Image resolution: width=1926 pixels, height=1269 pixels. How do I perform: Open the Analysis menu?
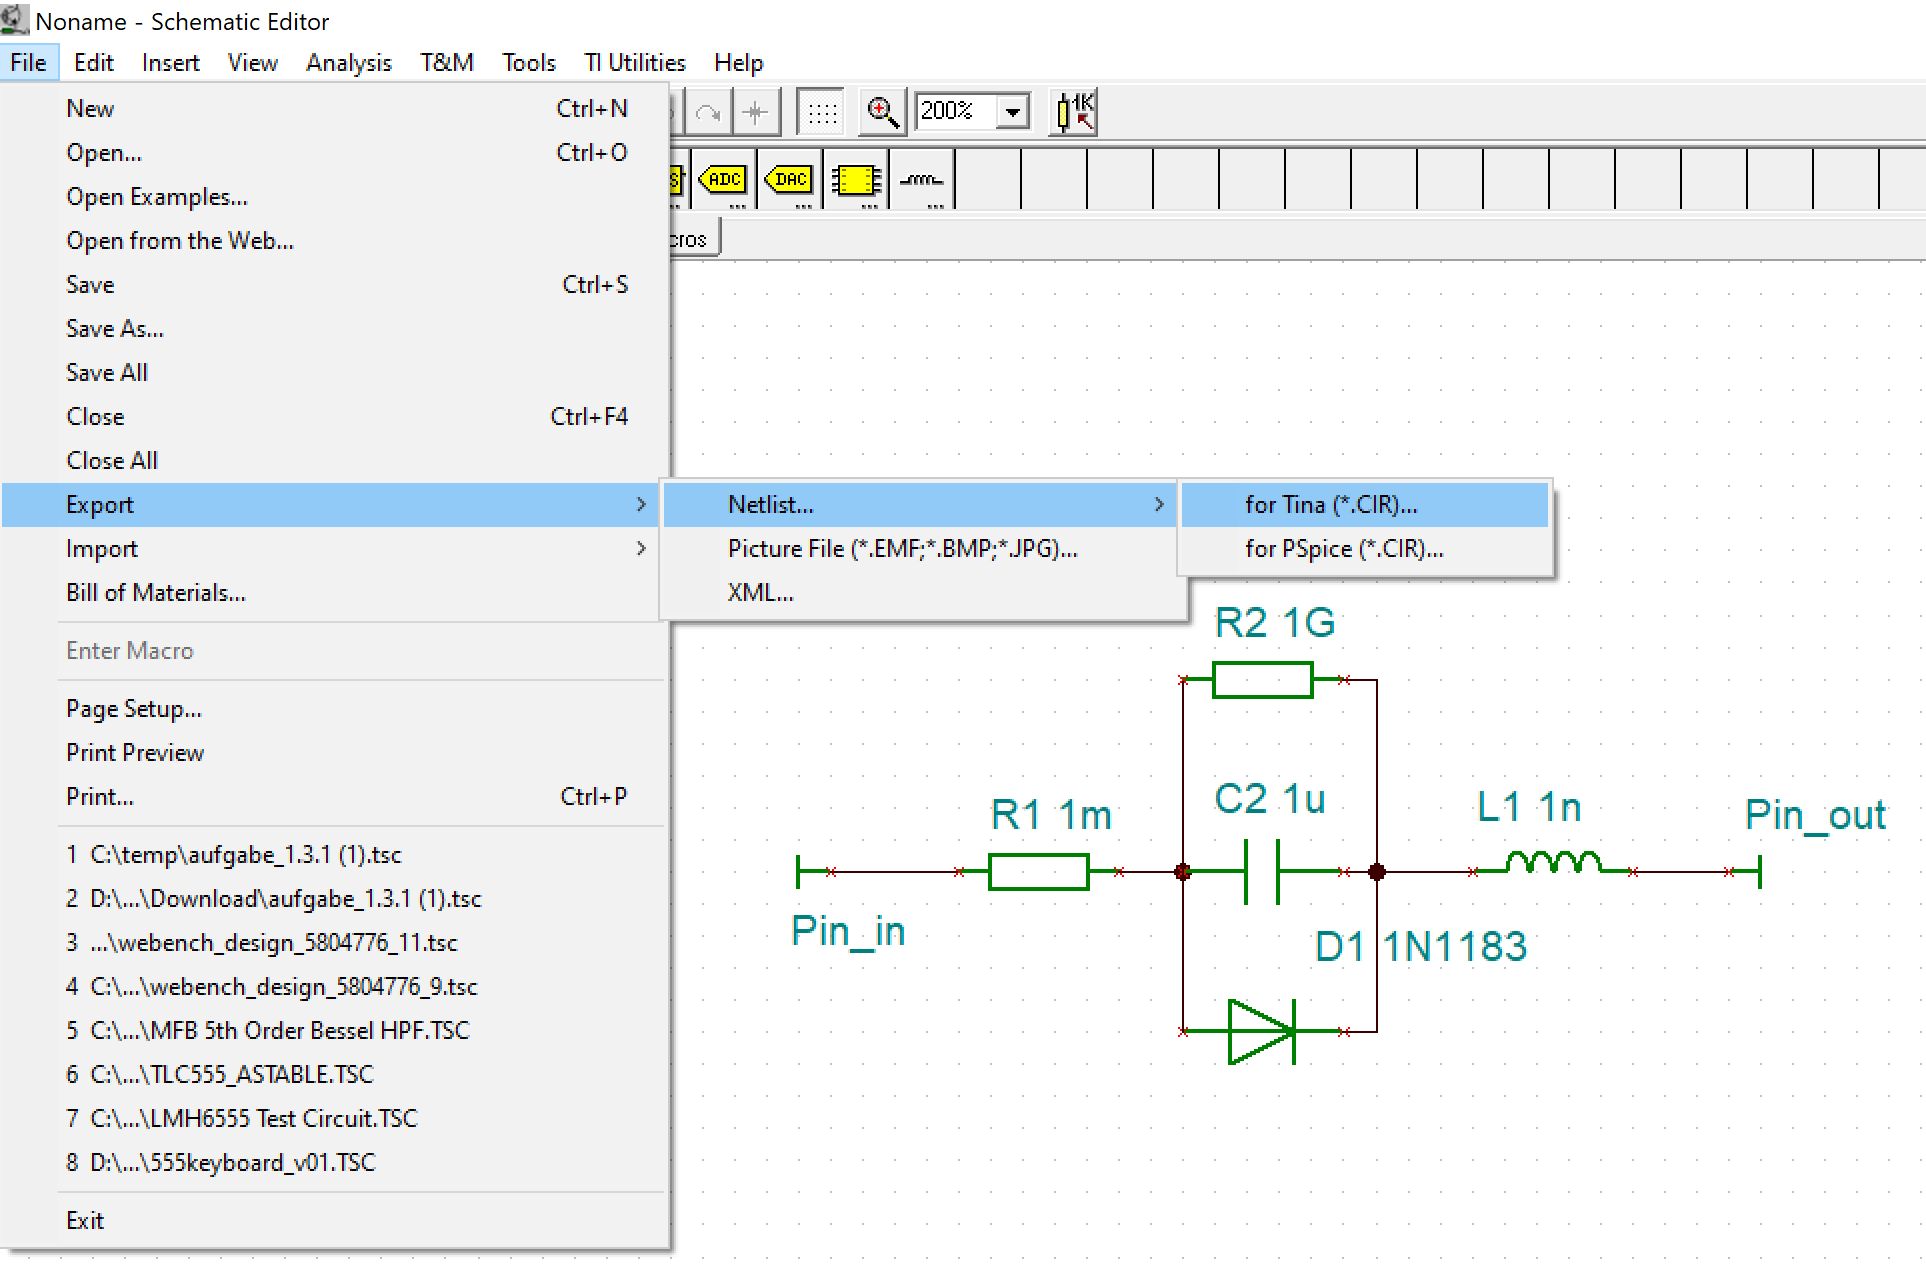pyautogui.click(x=348, y=62)
